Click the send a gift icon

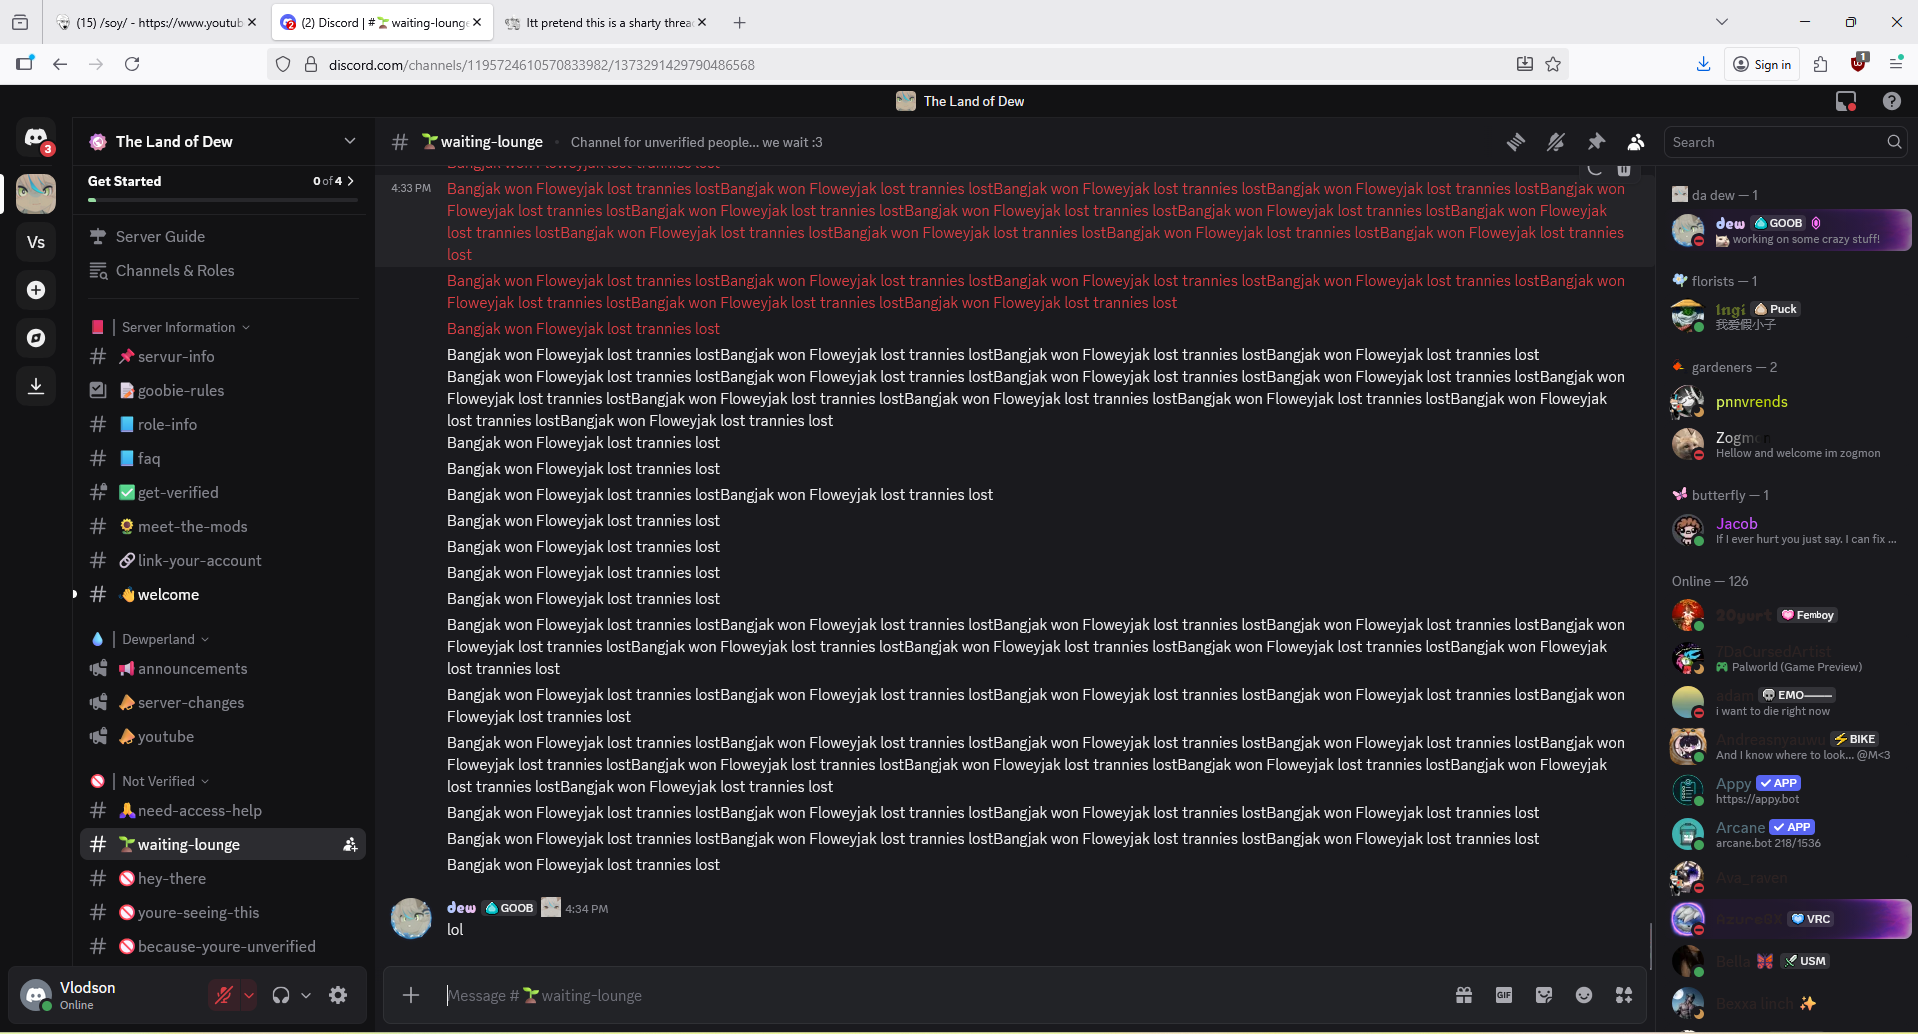[1464, 995]
